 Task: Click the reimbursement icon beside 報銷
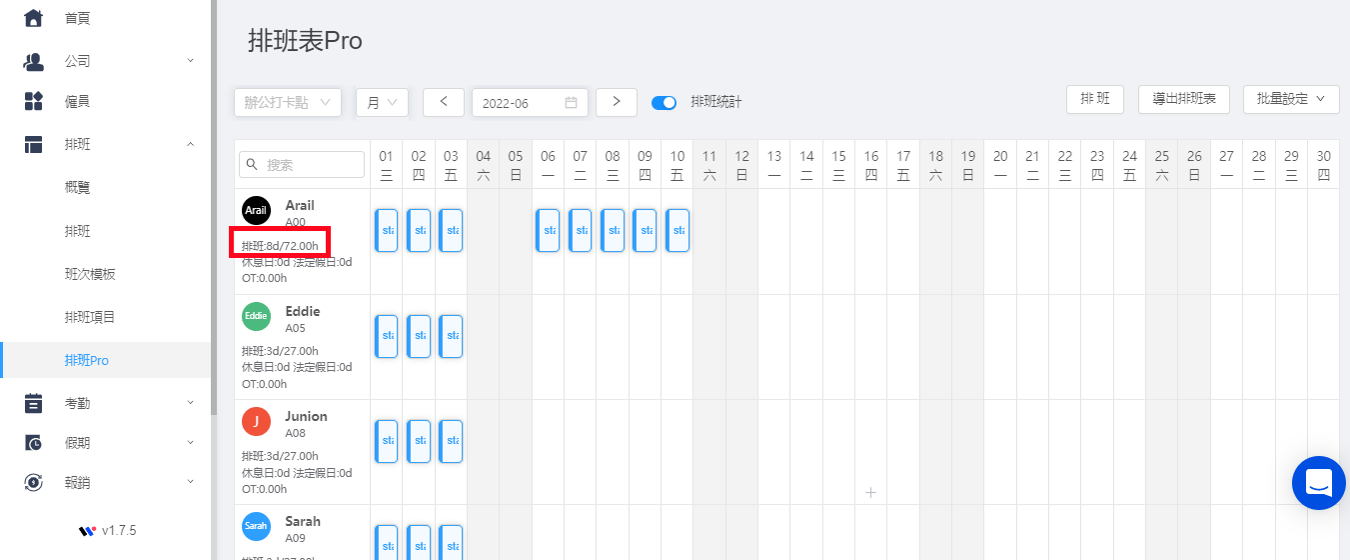coord(33,482)
